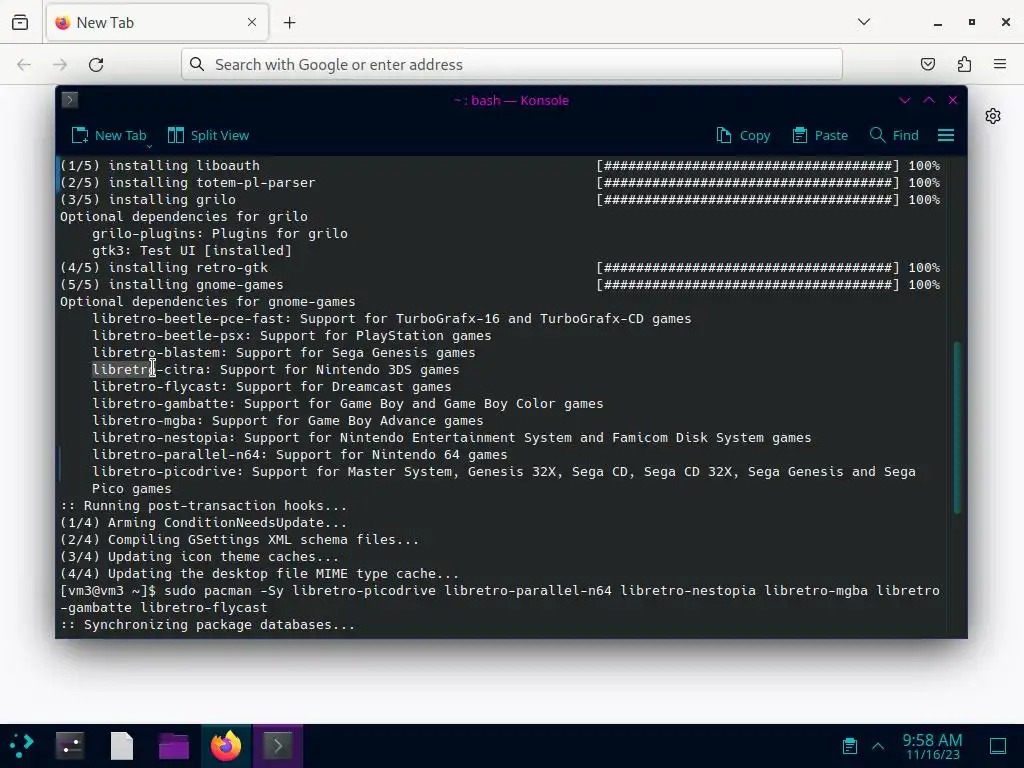
Task: Click the 'sudo pacman -Sy' command line
Action: pos(500,599)
